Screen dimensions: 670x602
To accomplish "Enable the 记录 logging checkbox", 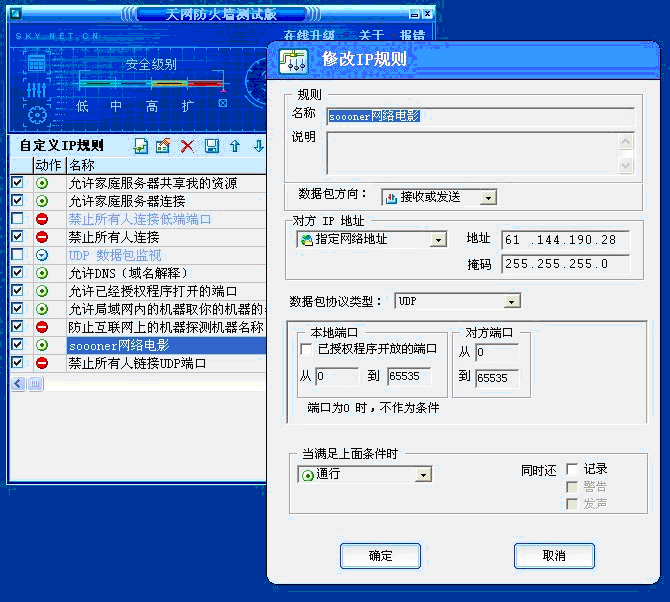I will pos(572,469).
